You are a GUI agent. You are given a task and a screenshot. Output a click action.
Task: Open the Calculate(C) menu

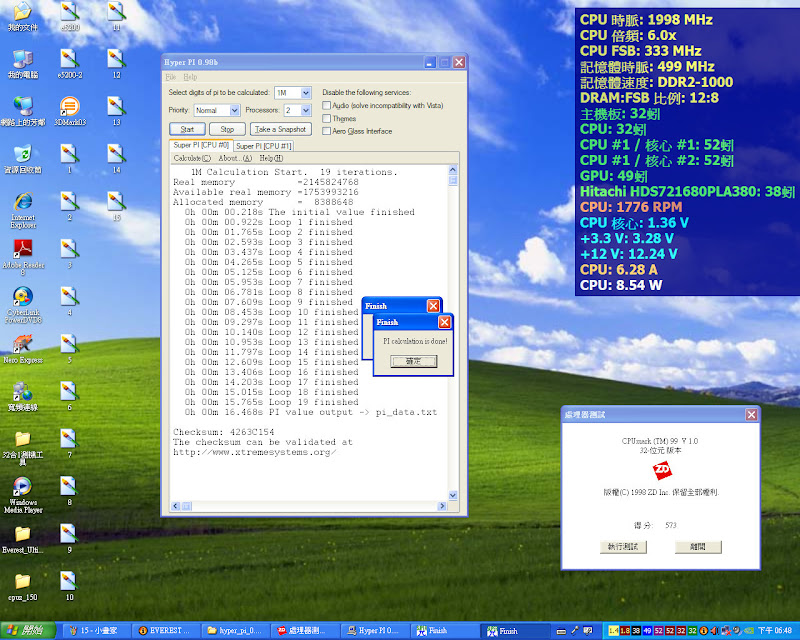pos(192,158)
